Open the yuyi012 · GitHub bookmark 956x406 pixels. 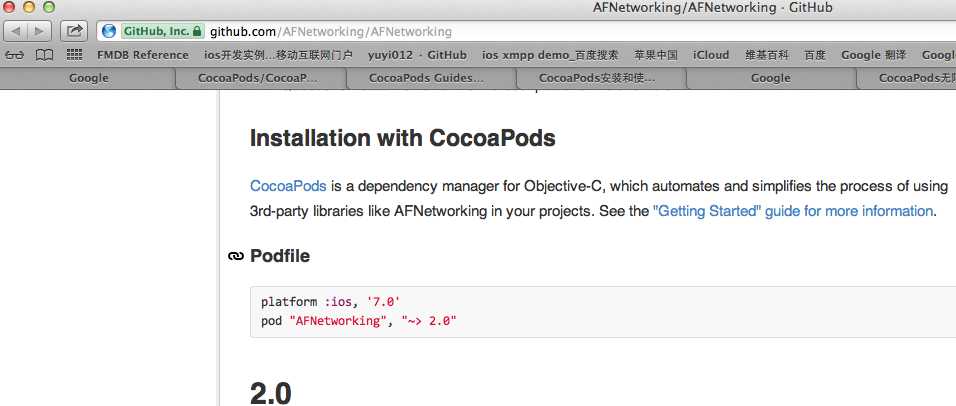pos(417,55)
